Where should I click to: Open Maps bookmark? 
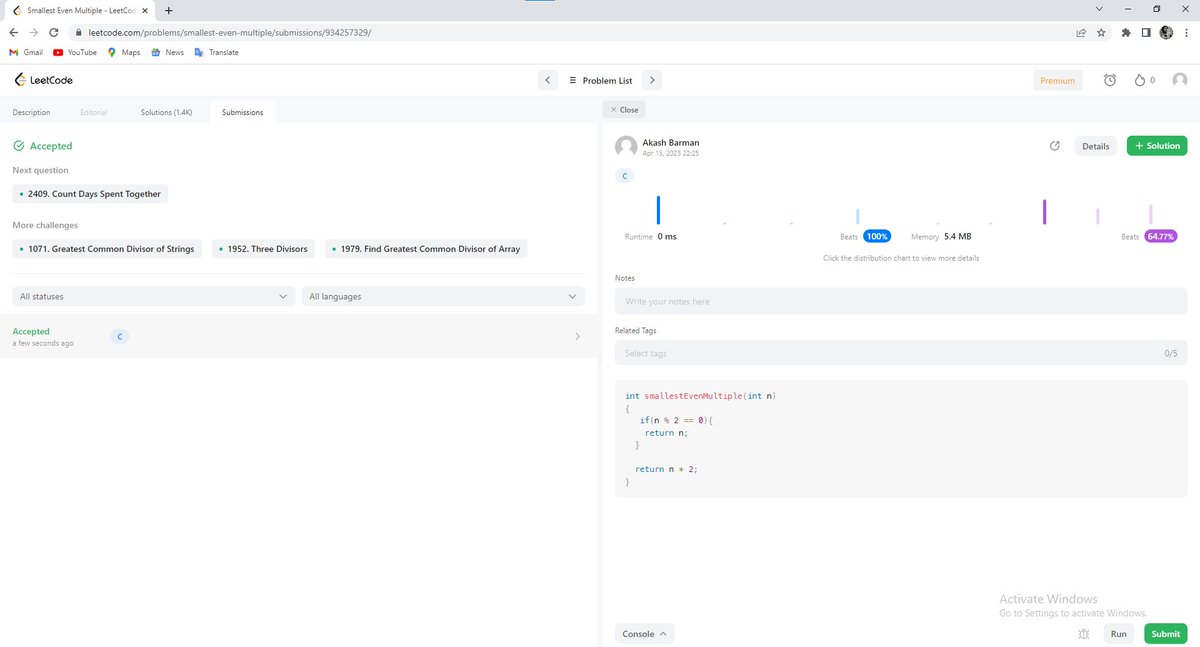click(x=124, y=52)
